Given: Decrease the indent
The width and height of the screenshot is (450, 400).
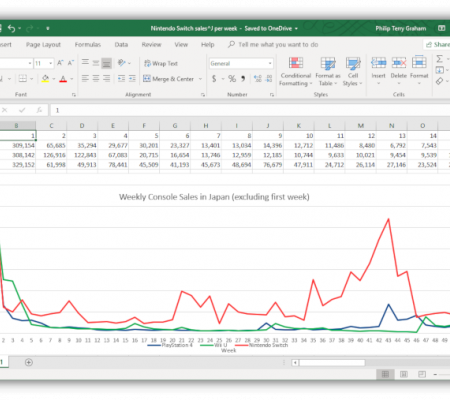Looking at the screenshot, I should [121, 79].
